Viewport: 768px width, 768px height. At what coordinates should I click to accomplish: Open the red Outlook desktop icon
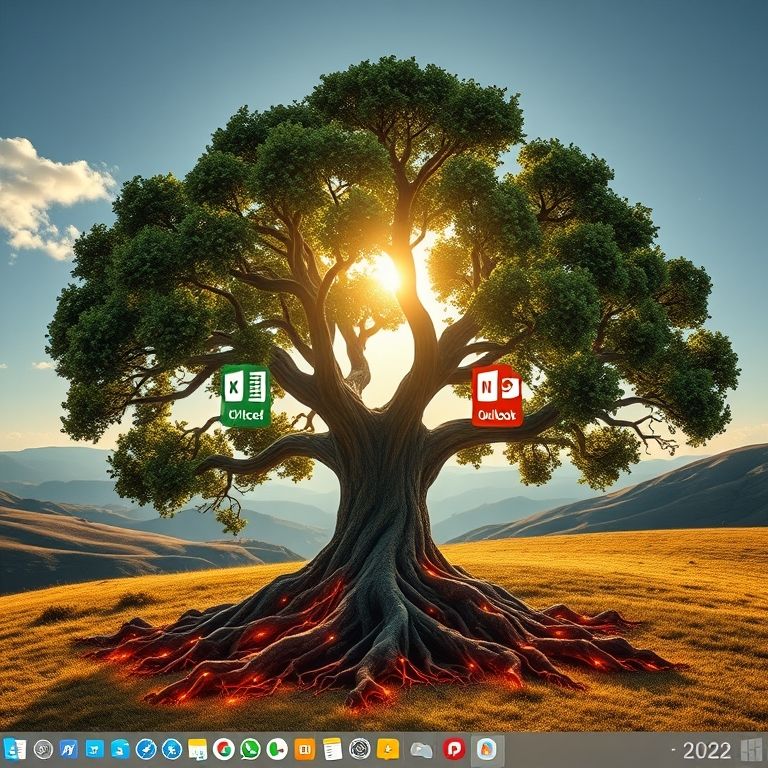[497, 396]
